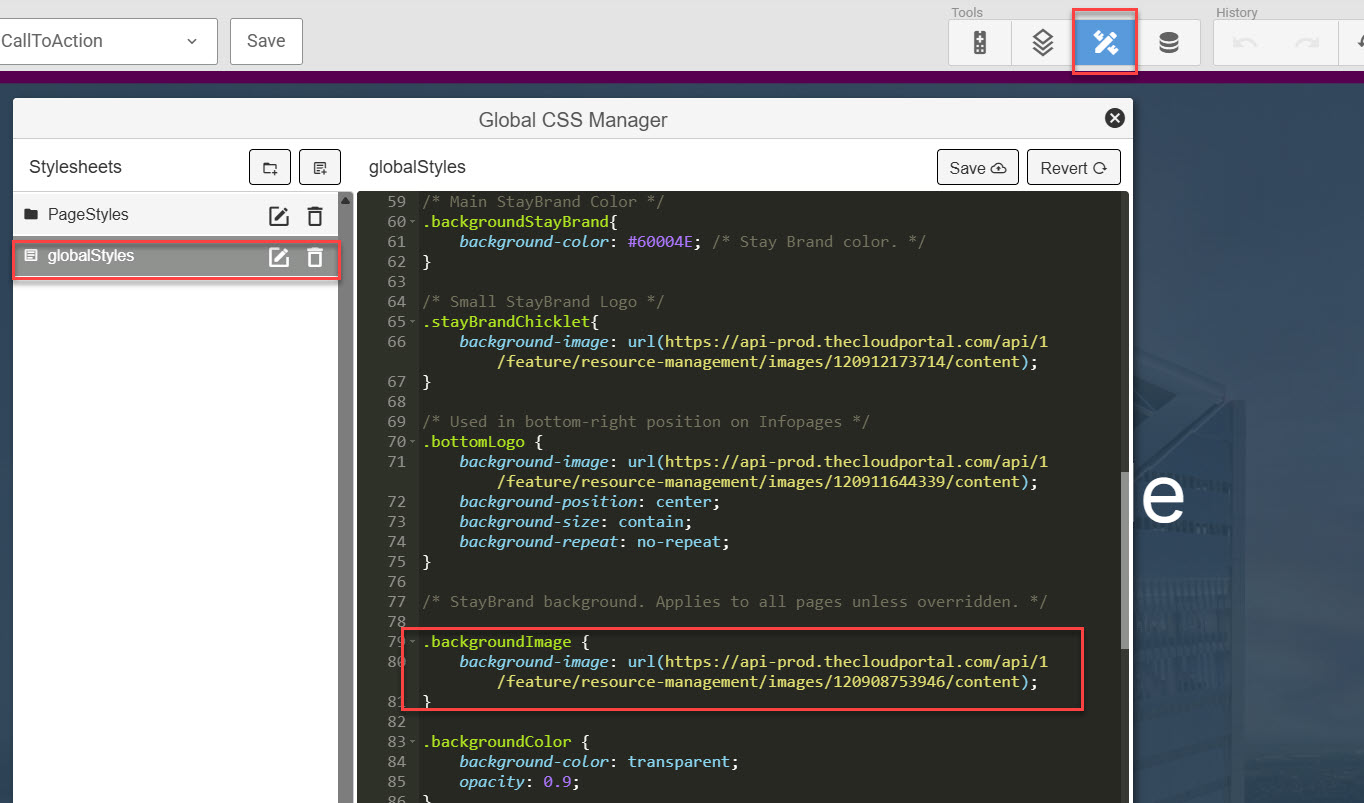Revert the globalStyles changes
The image size is (1364, 803).
[x=1073, y=168]
